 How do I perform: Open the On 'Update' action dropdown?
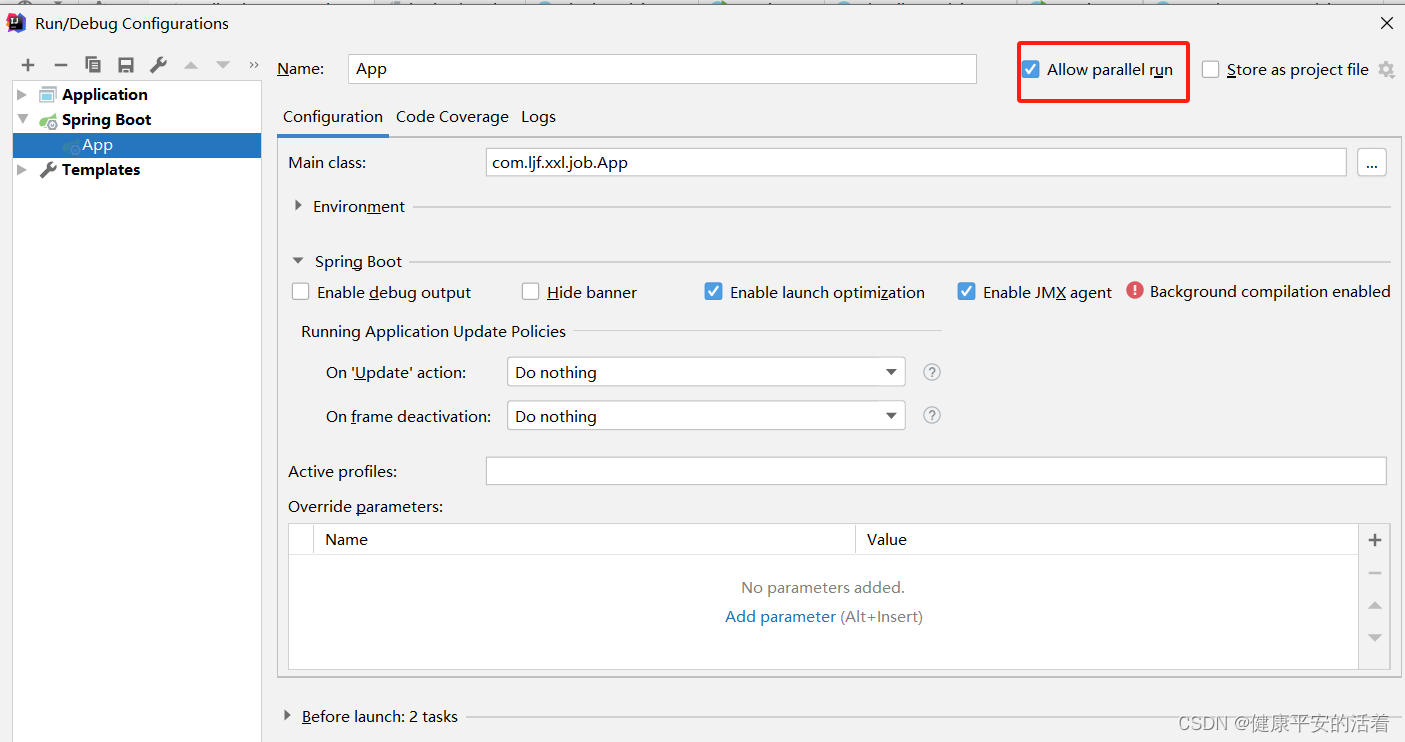[x=706, y=372]
